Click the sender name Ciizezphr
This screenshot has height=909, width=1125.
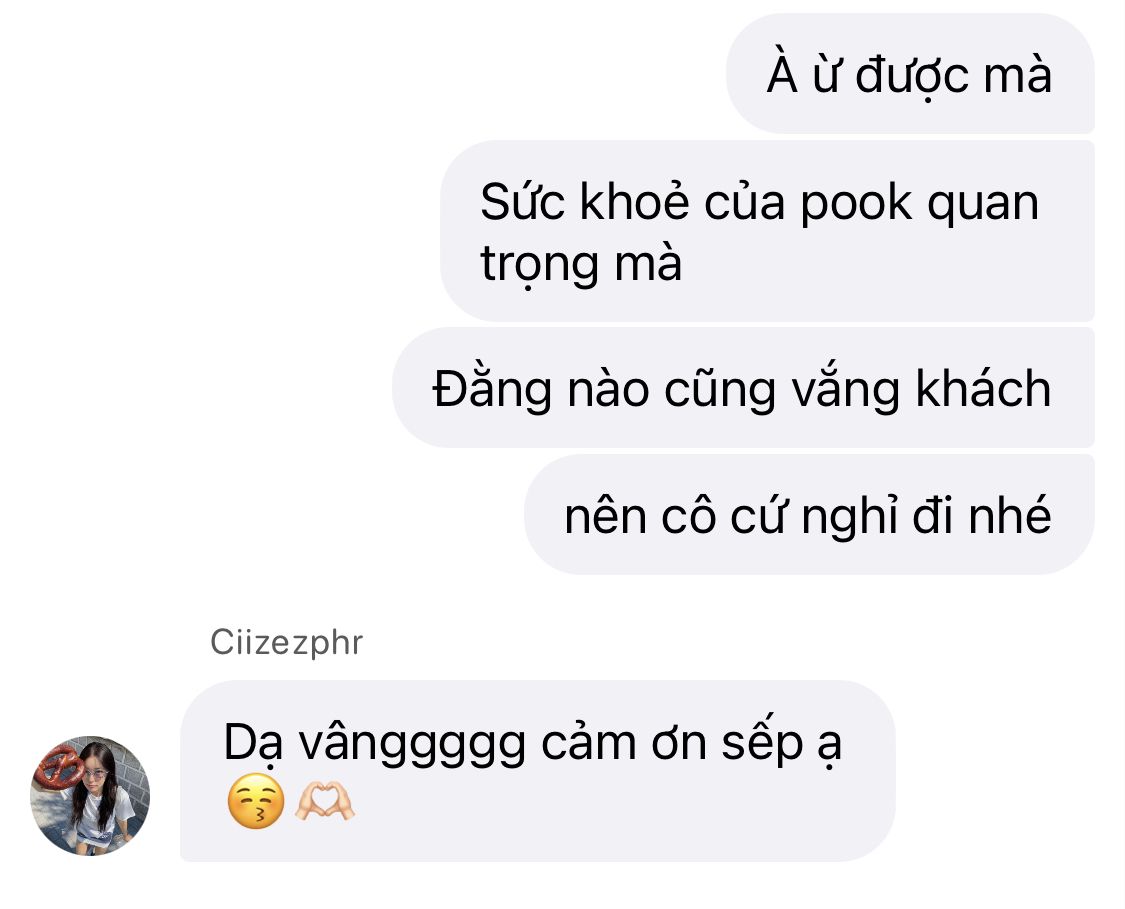coord(286,642)
